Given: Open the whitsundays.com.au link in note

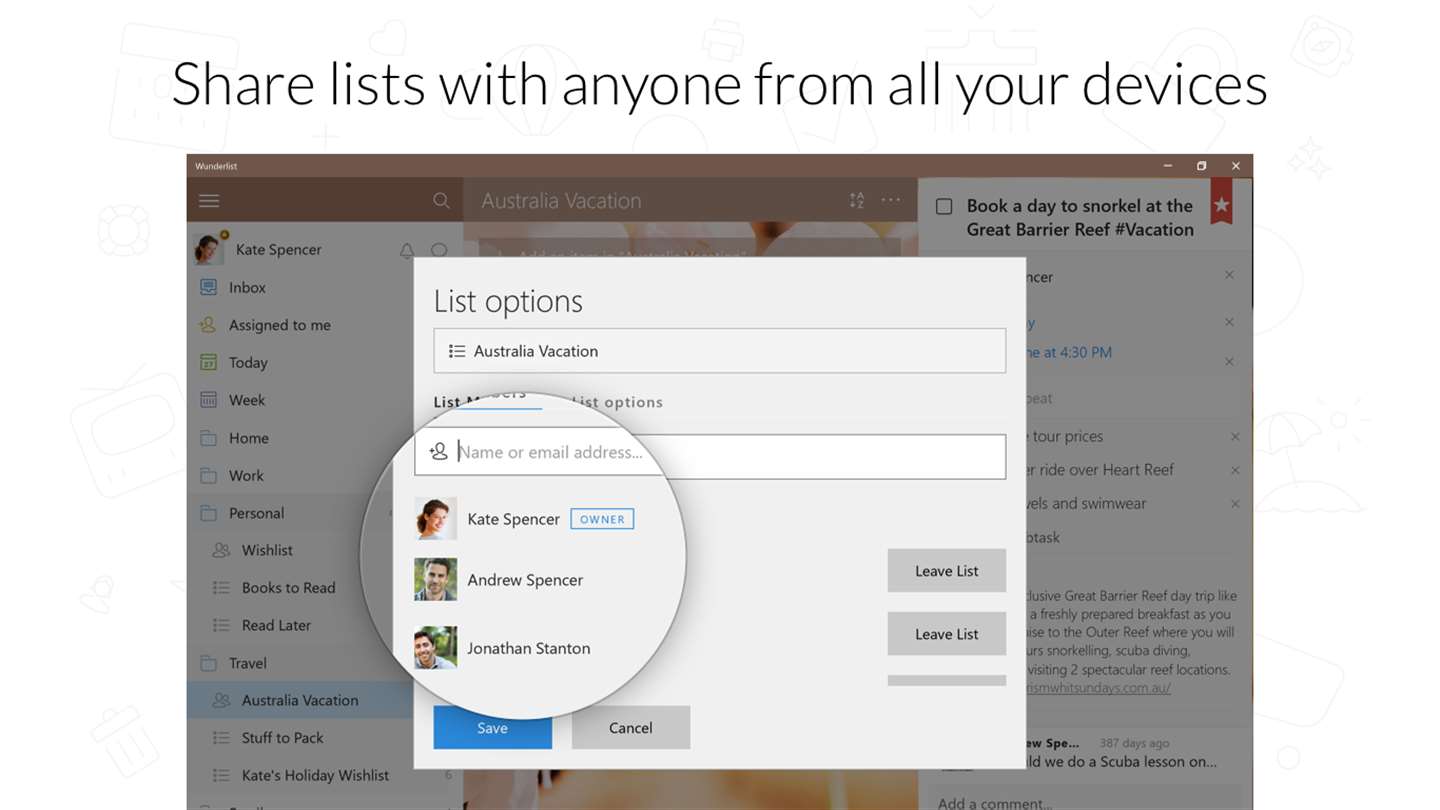Looking at the screenshot, I should pyautogui.click(x=1097, y=687).
